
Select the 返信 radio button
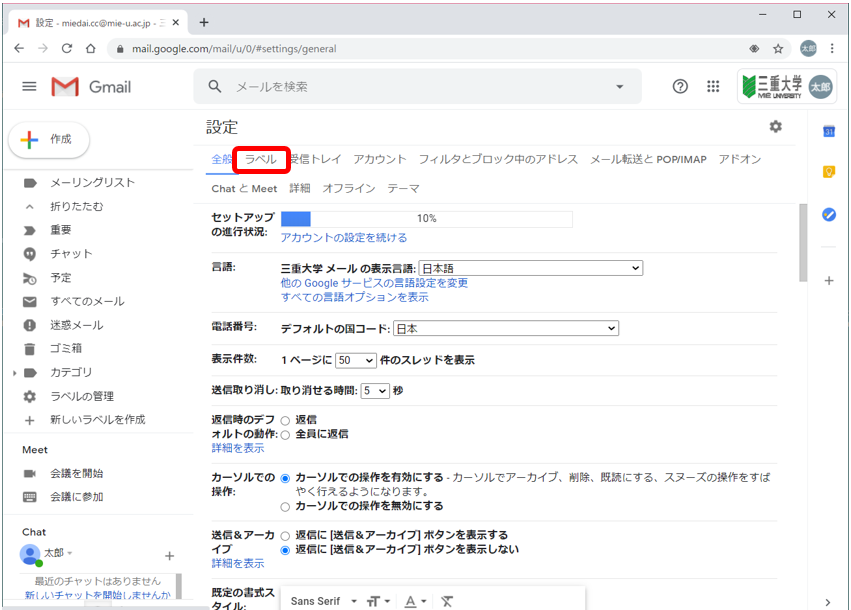[285, 420]
